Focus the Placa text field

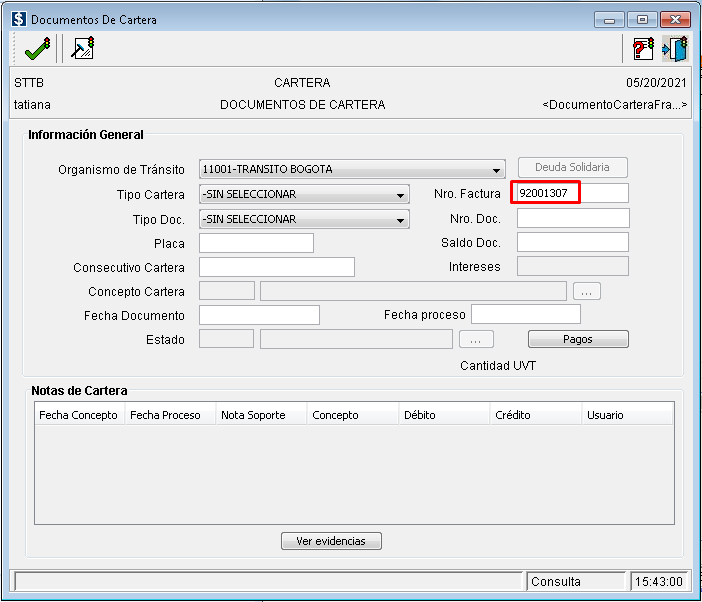256,243
